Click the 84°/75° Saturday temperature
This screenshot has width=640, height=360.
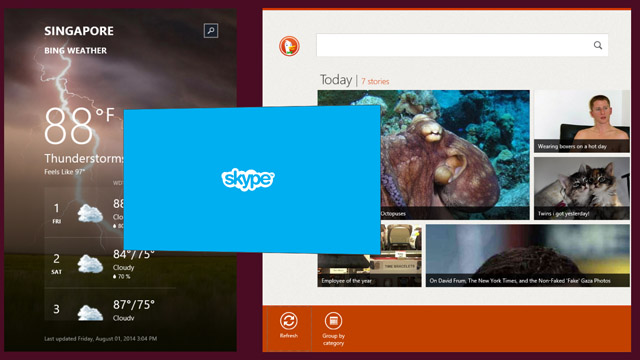pos(134,254)
